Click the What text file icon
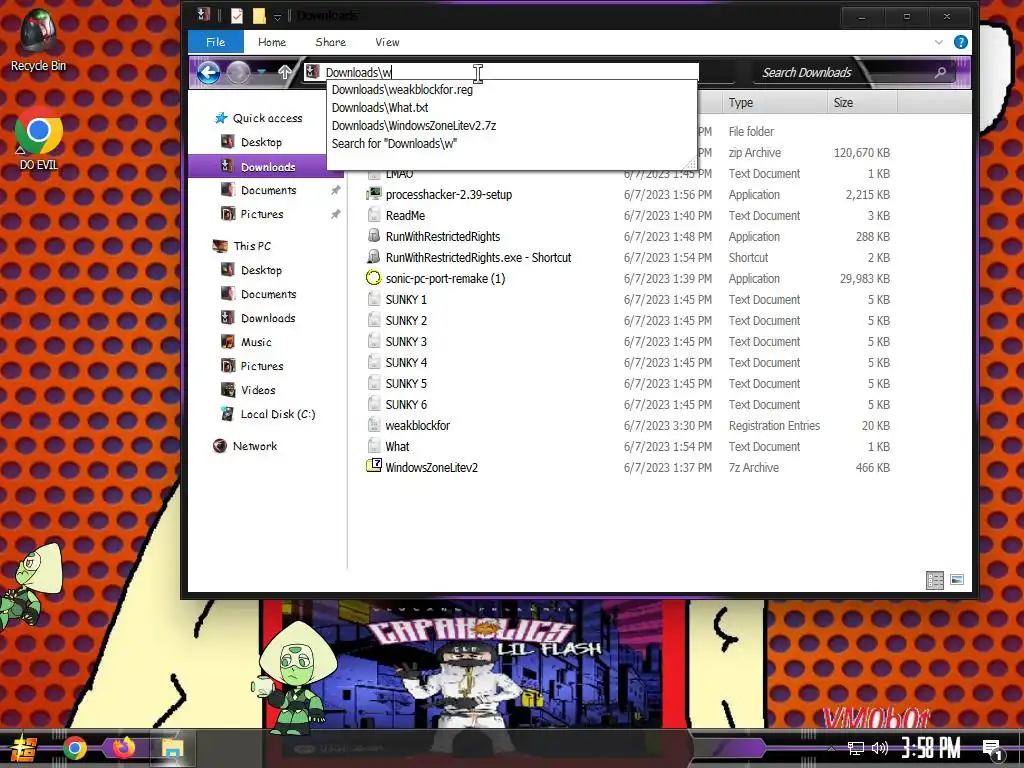Image resolution: width=1024 pixels, height=768 pixels. (x=374, y=446)
